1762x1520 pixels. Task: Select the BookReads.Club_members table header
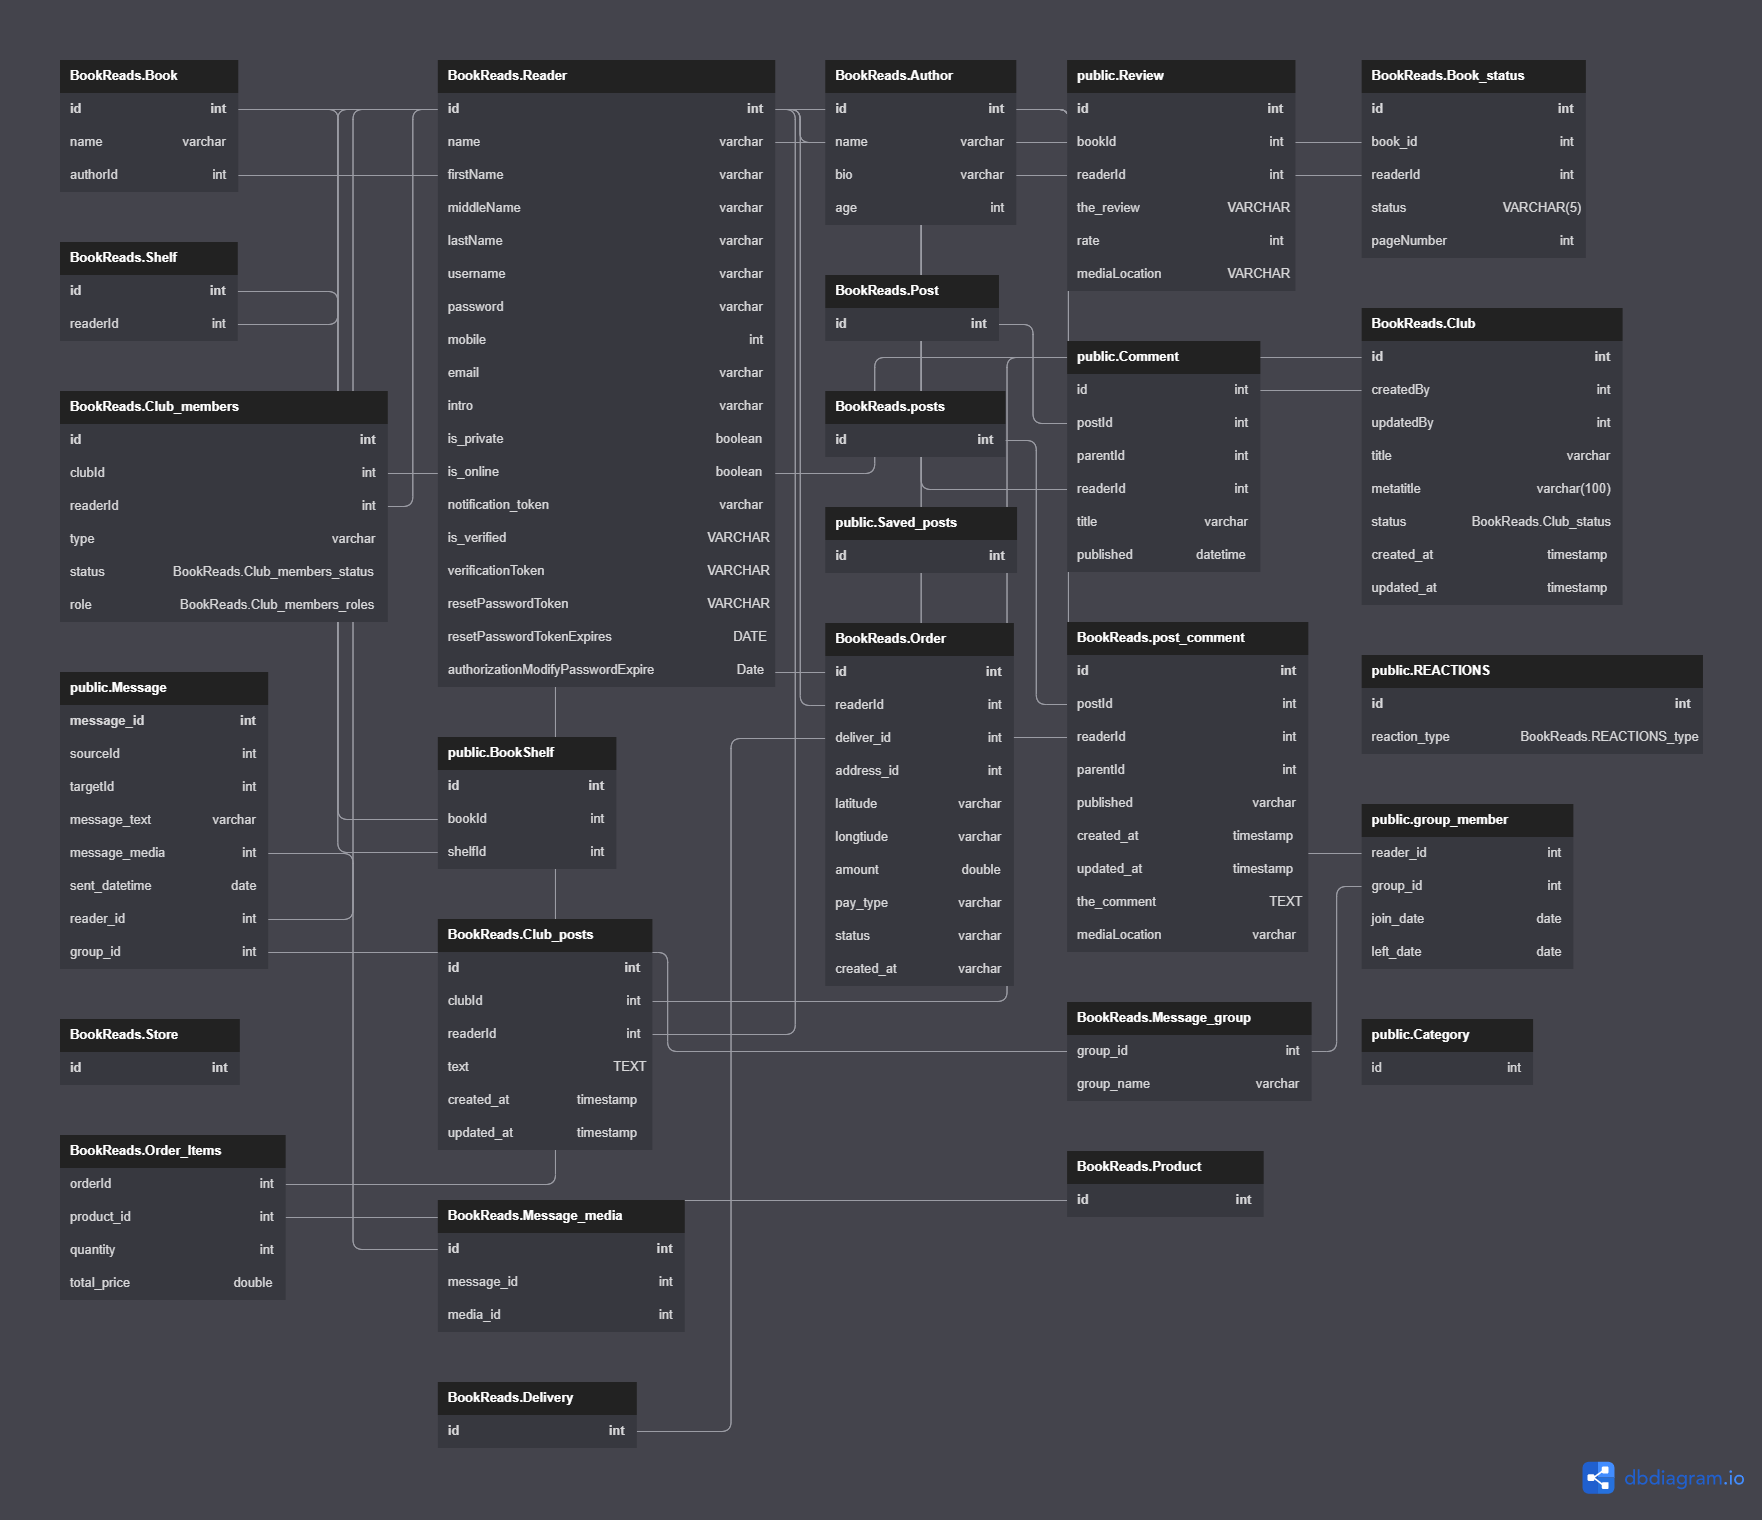tap(224, 407)
